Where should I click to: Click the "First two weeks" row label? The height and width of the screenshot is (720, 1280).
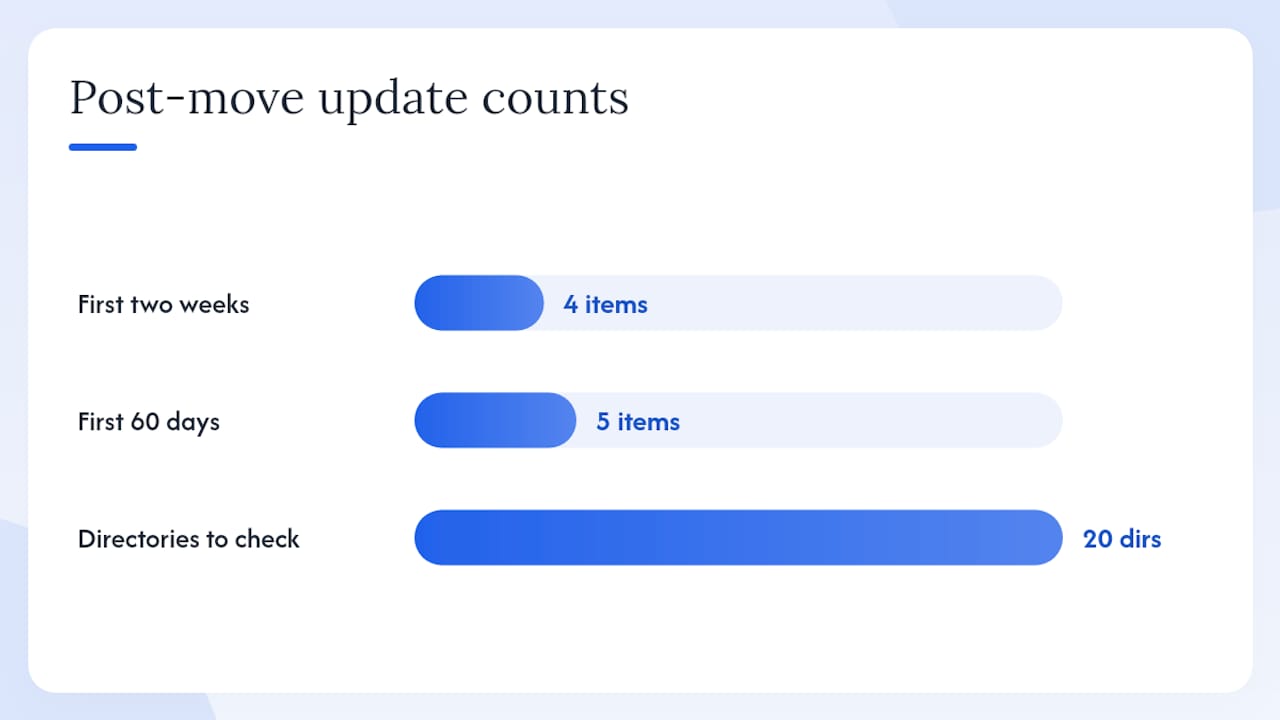pos(164,304)
